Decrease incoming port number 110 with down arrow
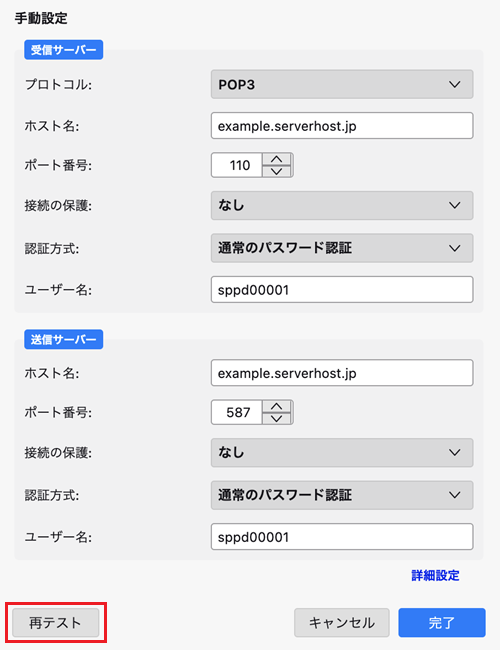Image resolution: width=500 pixels, height=650 pixels. pos(277,171)
